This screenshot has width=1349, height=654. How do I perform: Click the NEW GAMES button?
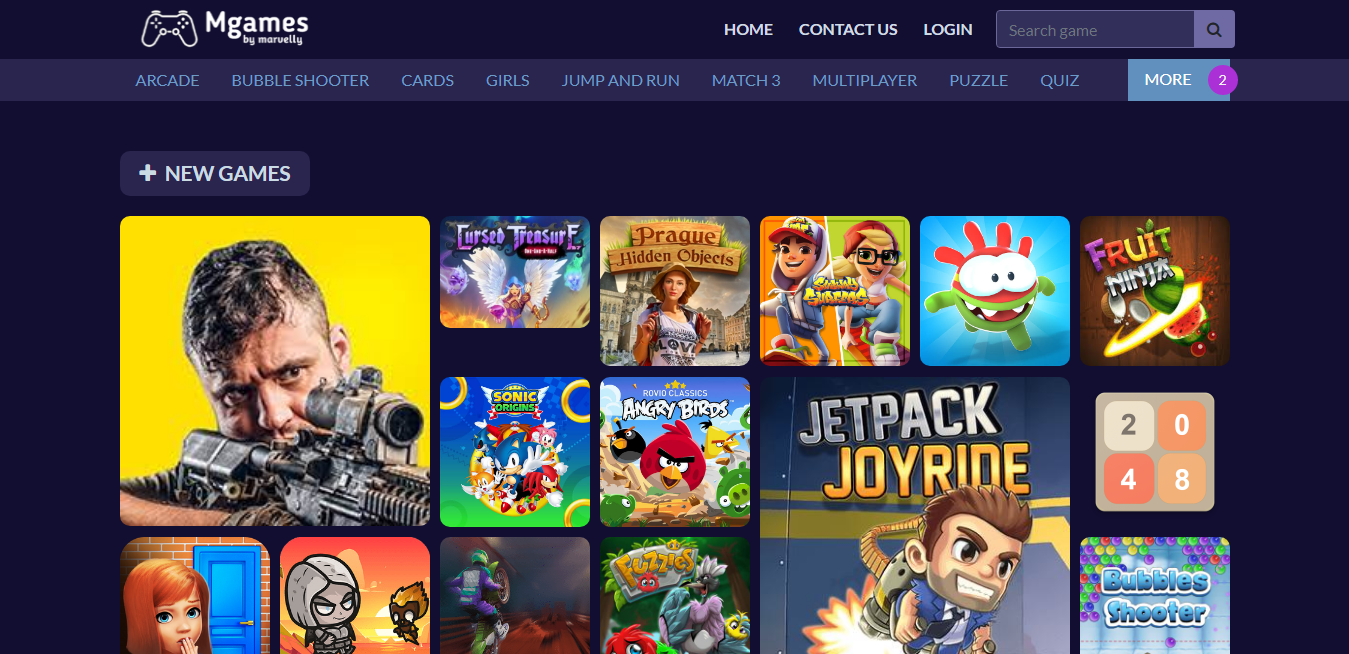(215, 174)
